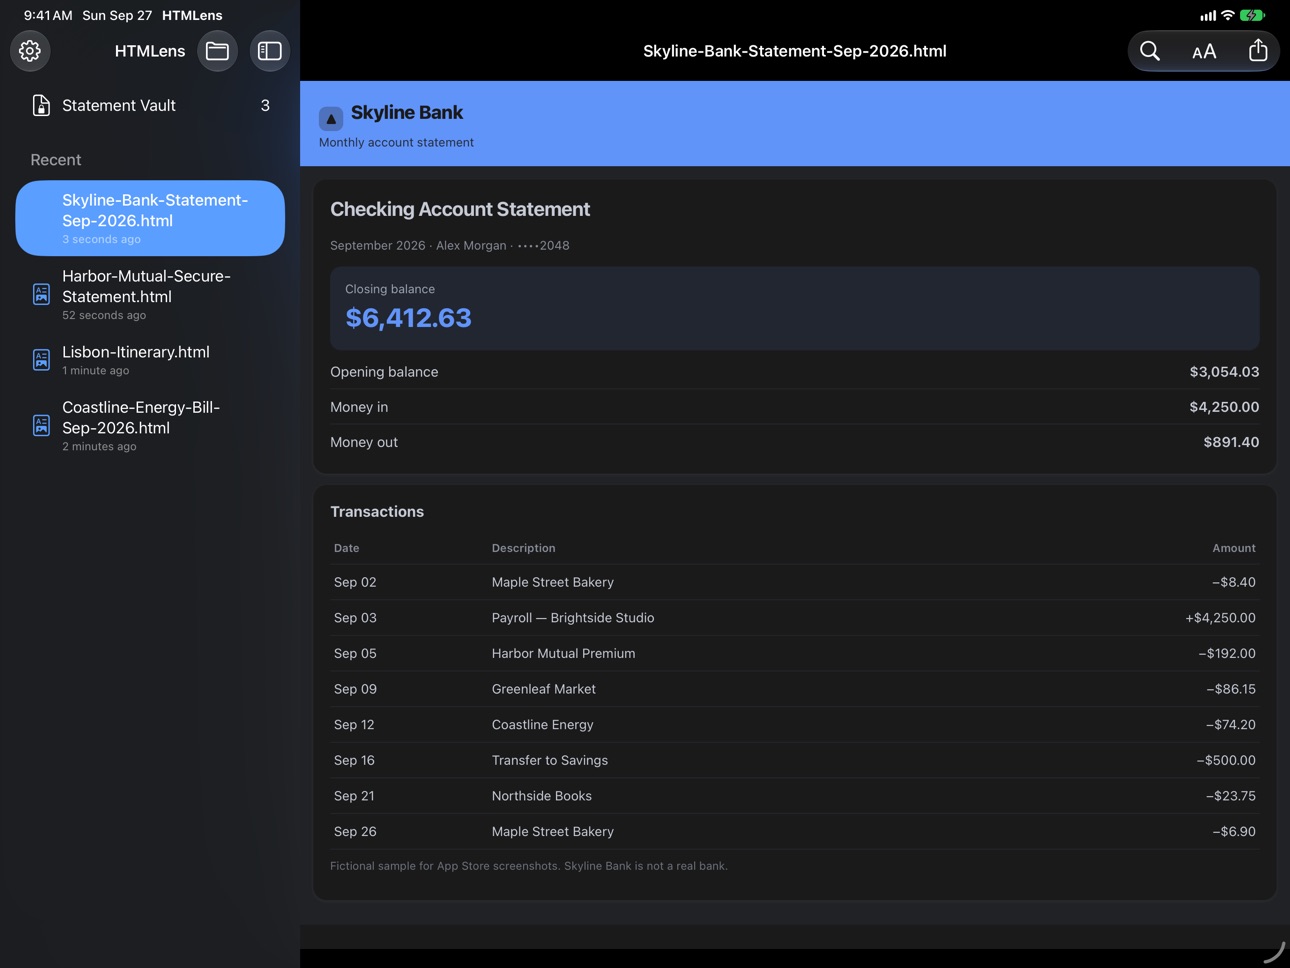Click the Description column header
The height and width of the screenshot is (968, 1290).
[x=523, y=548]
